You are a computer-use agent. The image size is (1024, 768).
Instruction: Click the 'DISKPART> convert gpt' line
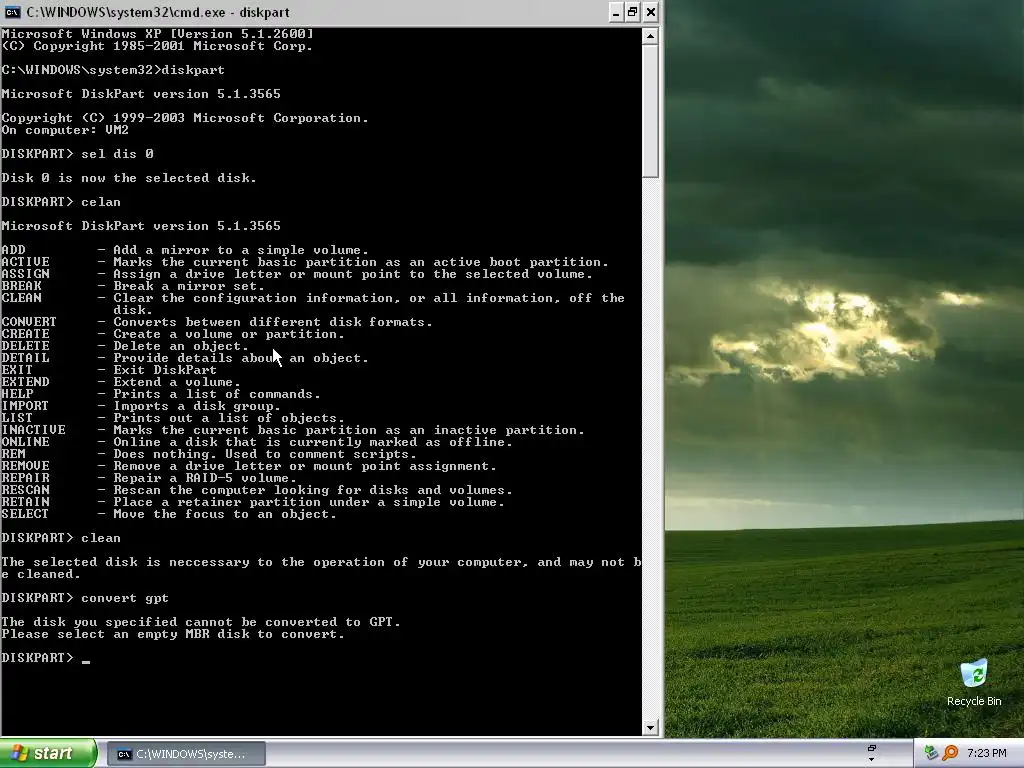pos(85,598)
